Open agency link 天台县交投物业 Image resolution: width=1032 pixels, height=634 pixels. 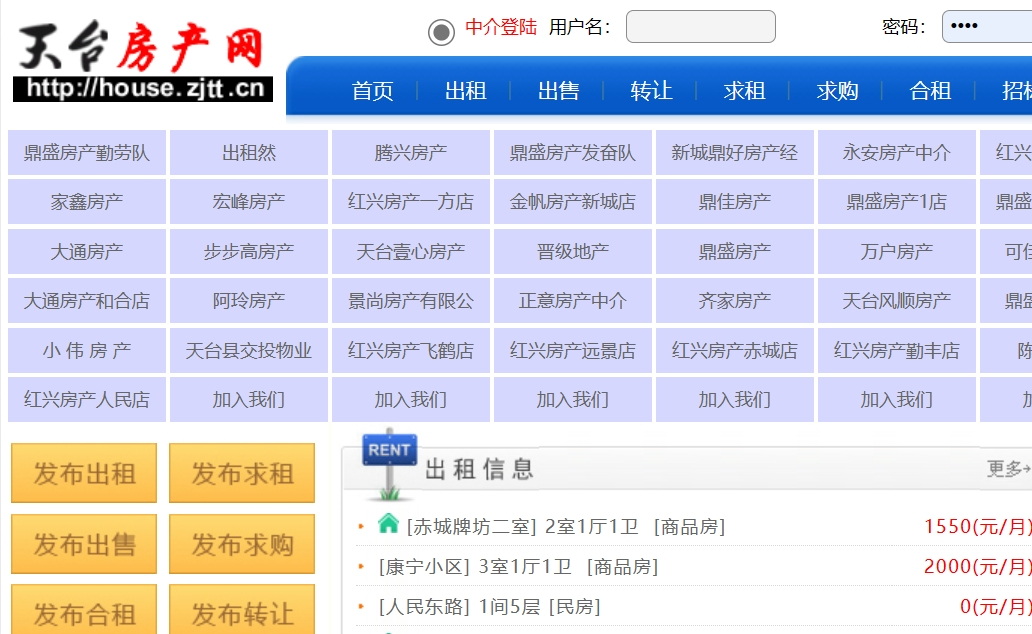(x=249, y=350)
